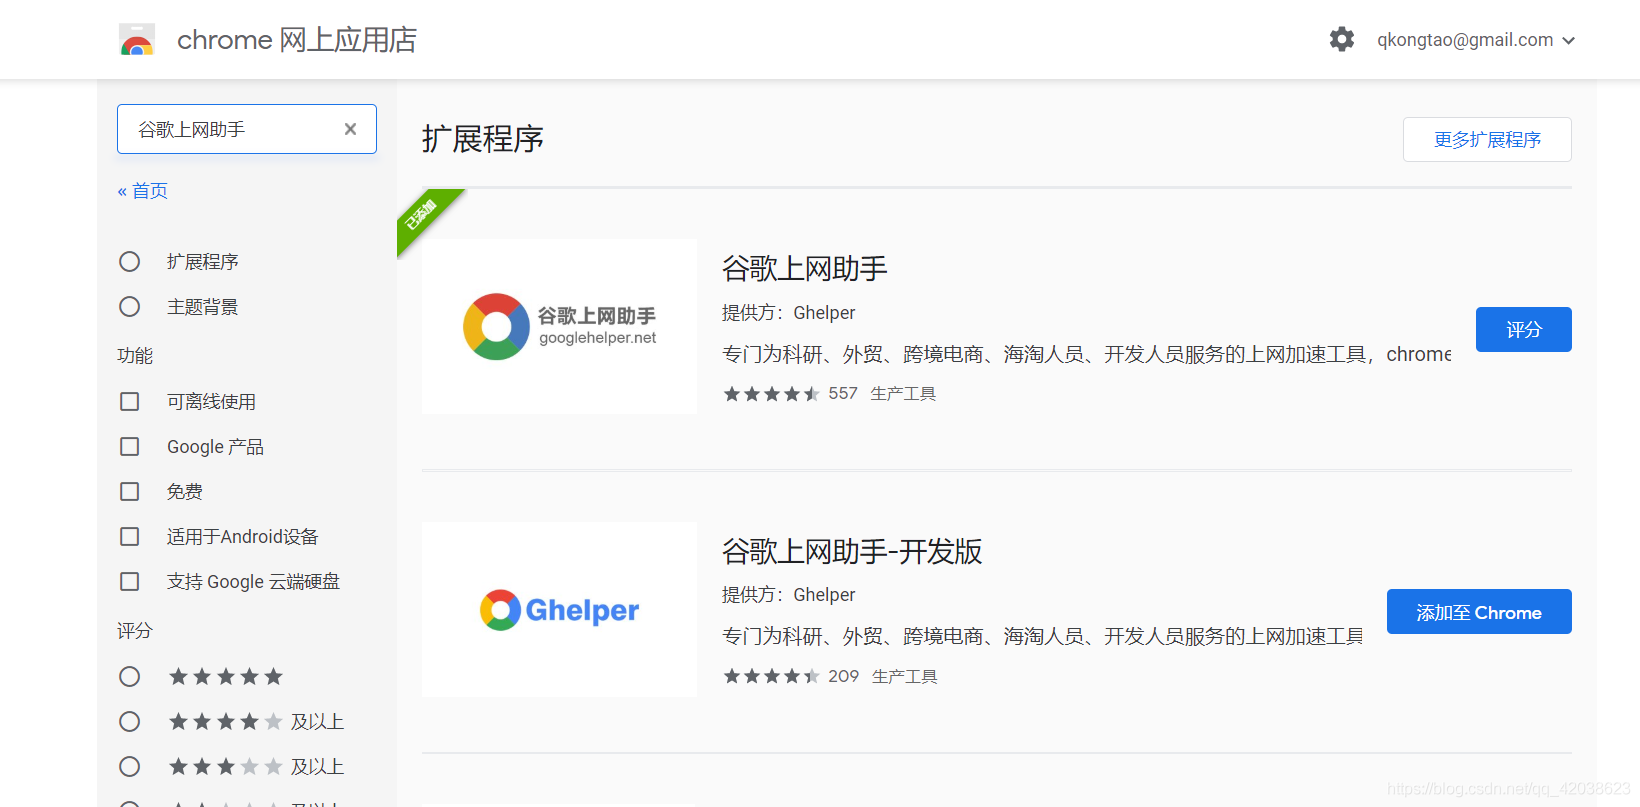Click the 评分 button for 谷歌上网助手
This screenshot has height=807, width=1640.
click(x=1523, y=330)
